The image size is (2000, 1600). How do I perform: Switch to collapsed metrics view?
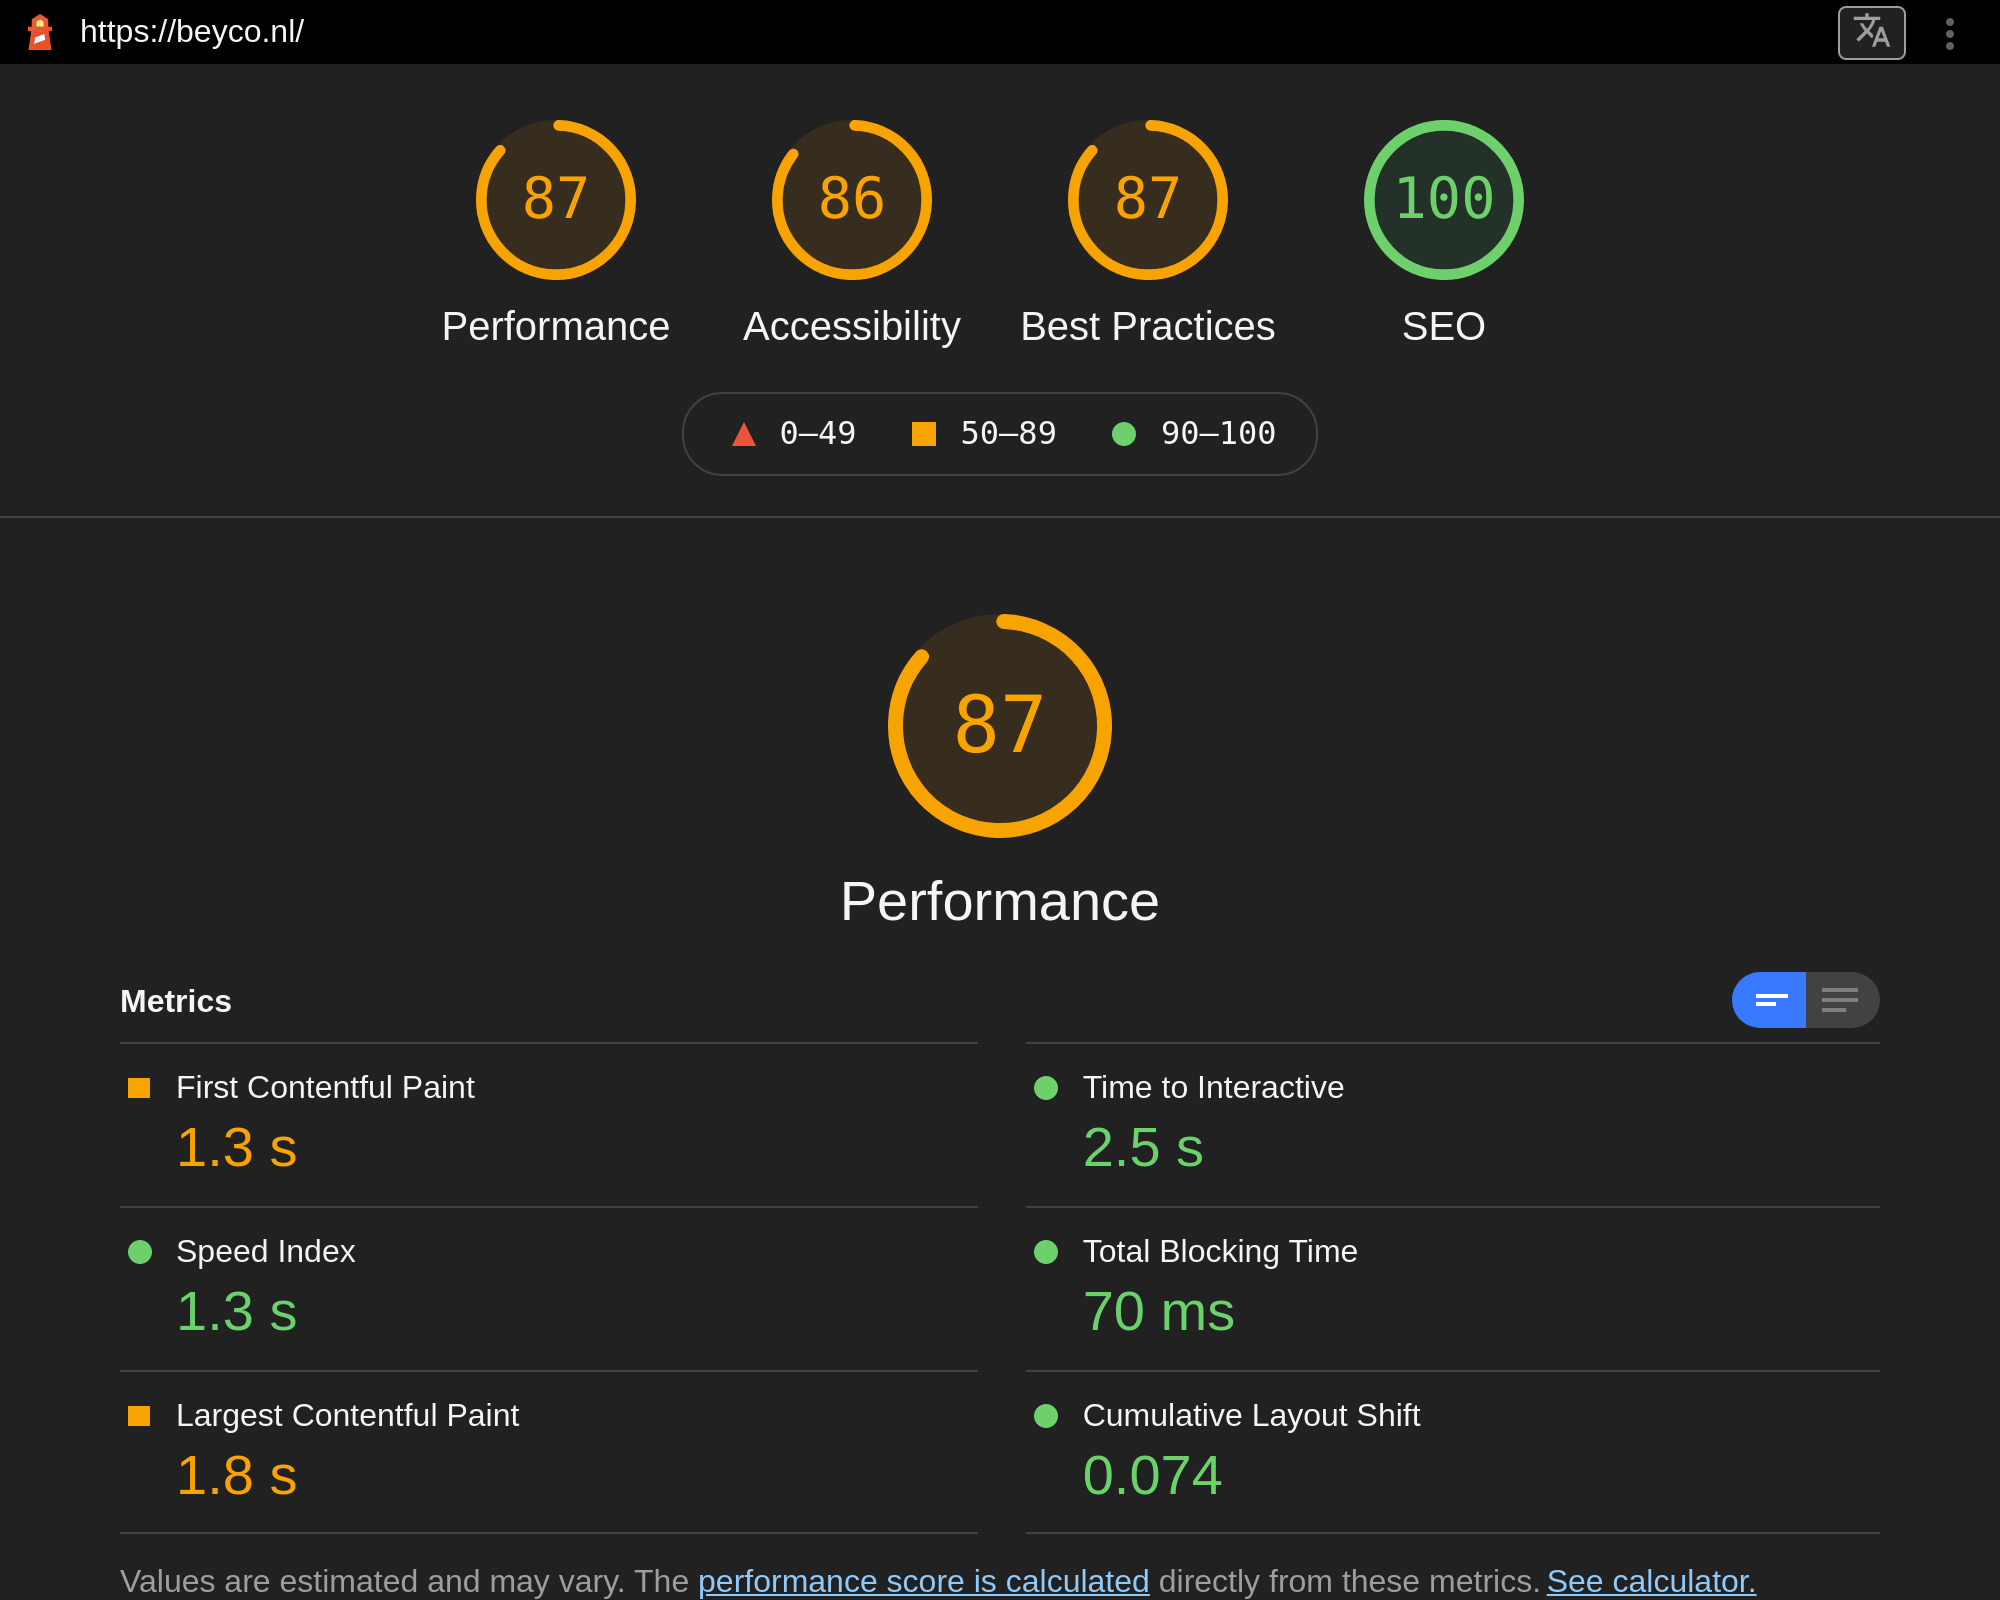click(x=1769, y=1000)
